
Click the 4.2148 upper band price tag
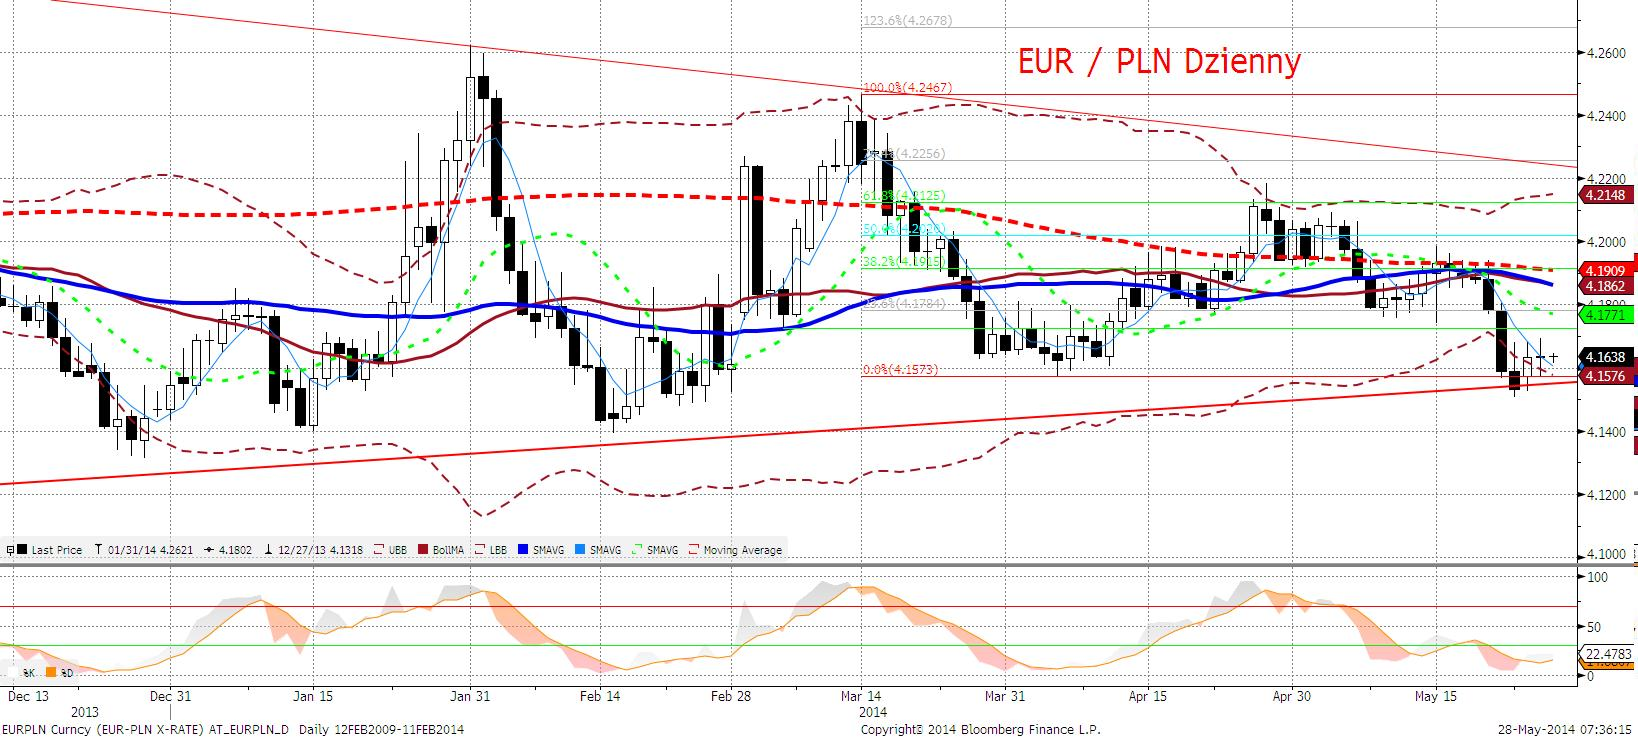coord(1604,195)
